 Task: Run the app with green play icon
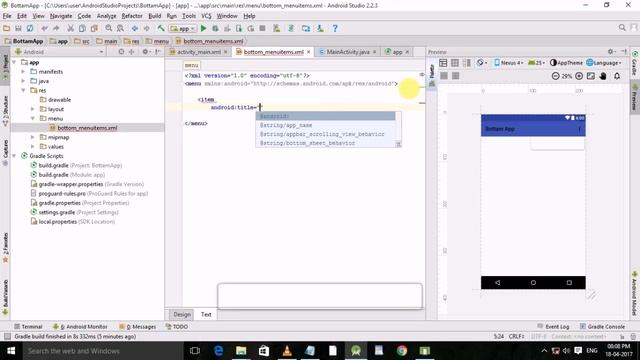[x=203, y=29]
